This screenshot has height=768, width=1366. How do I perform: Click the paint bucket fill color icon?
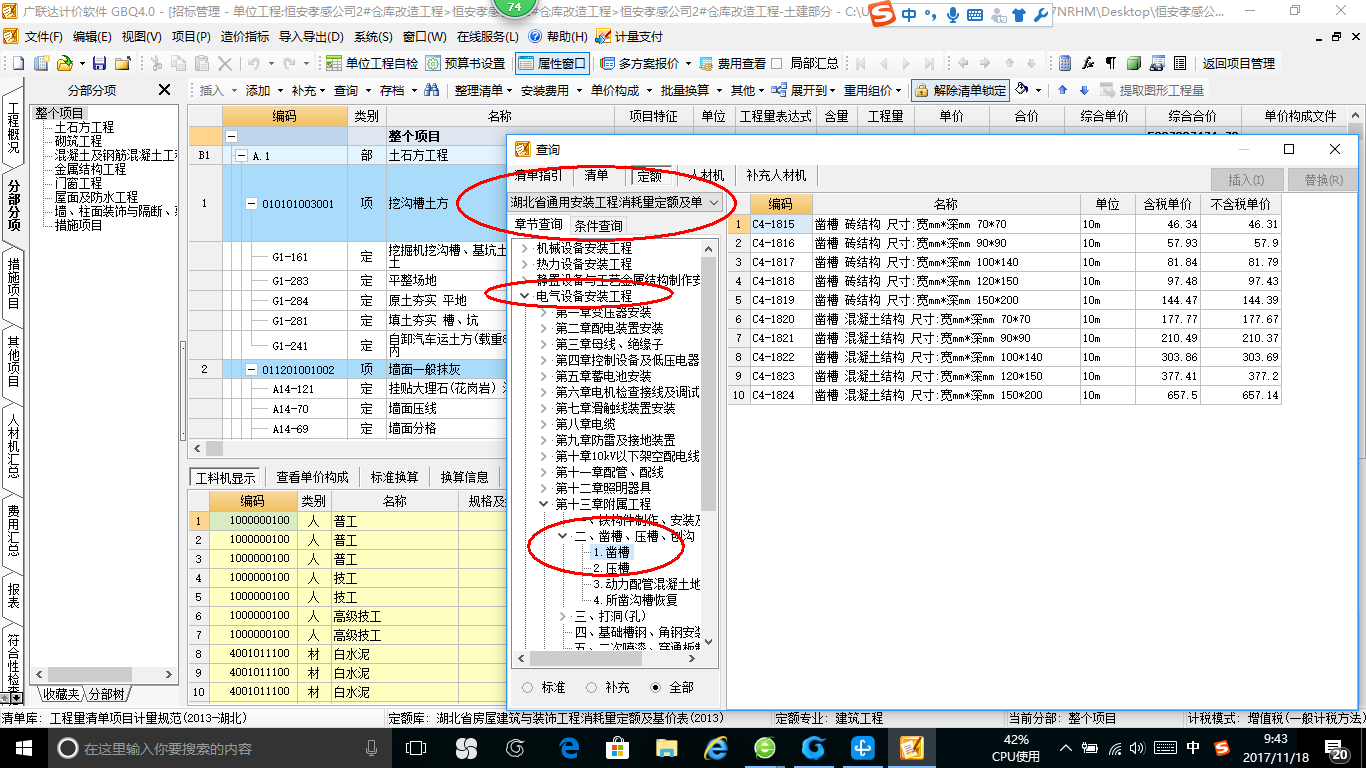point(1022,90)
